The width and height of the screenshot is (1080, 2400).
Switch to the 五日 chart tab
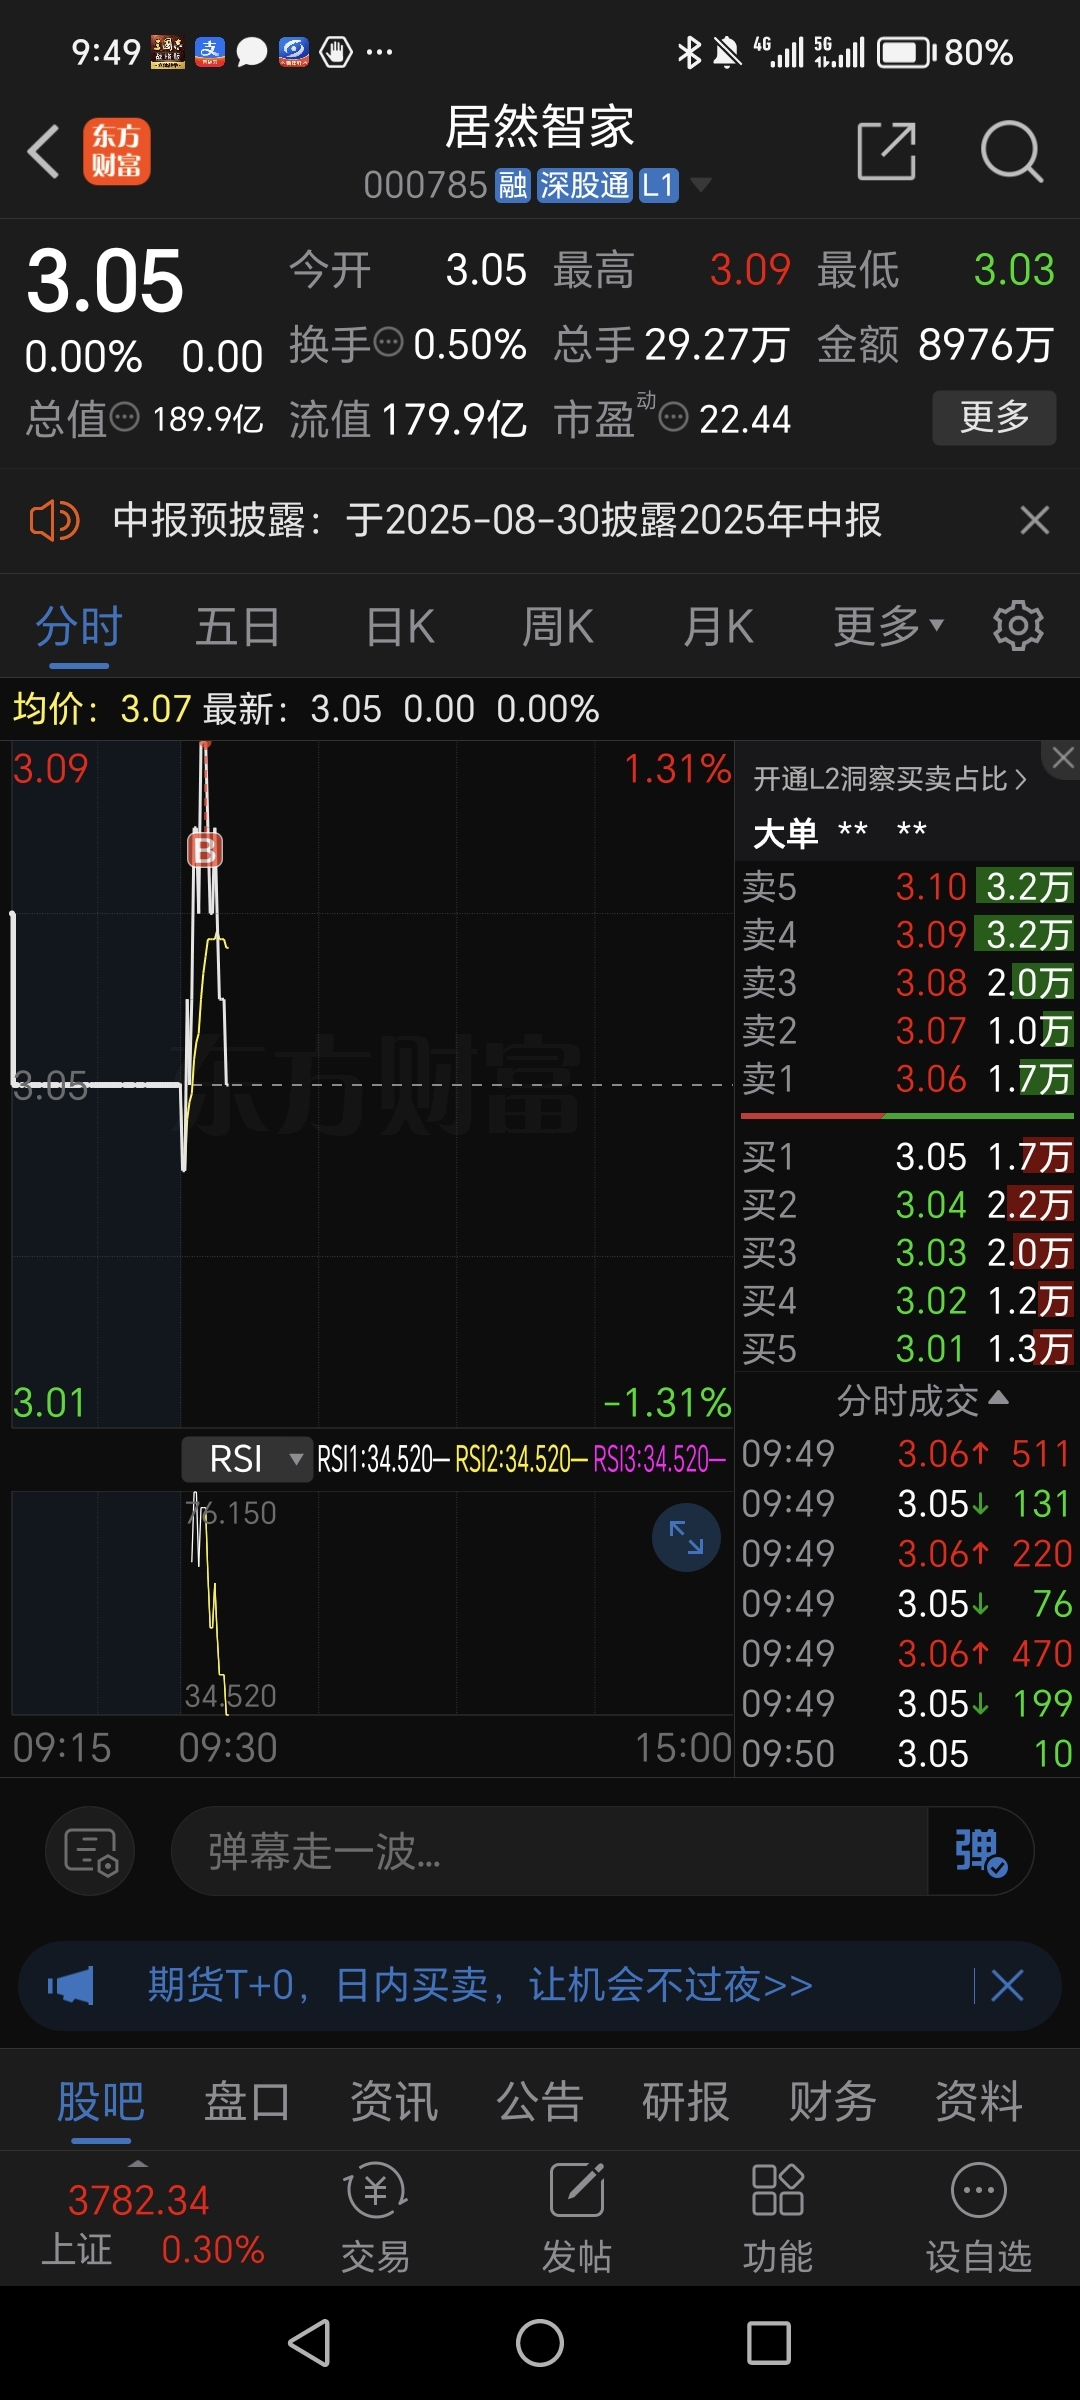238,628
